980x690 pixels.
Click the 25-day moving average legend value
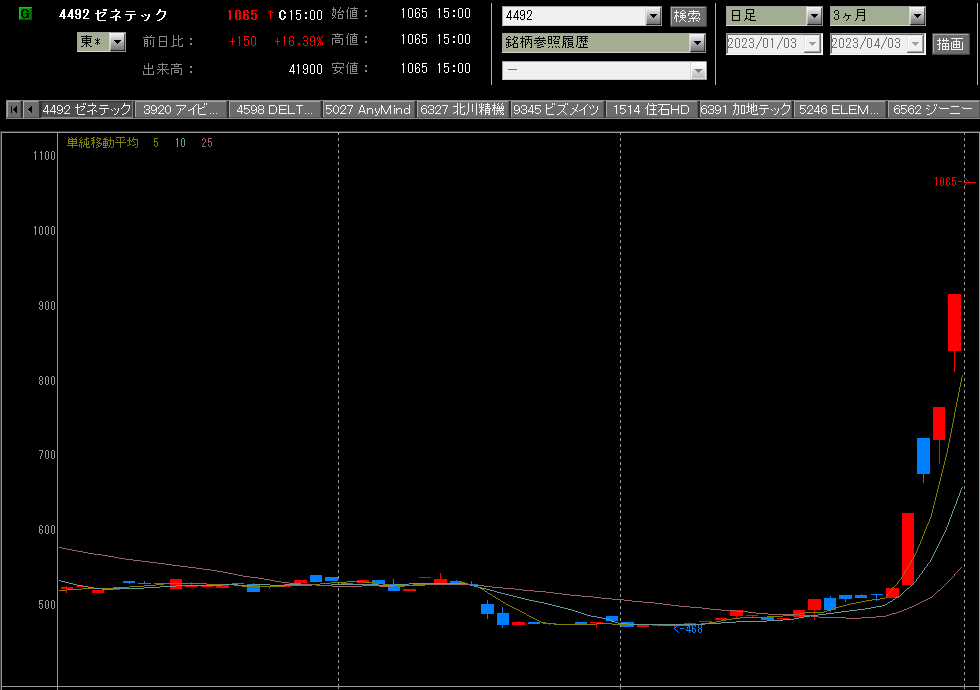click(207, 143)
